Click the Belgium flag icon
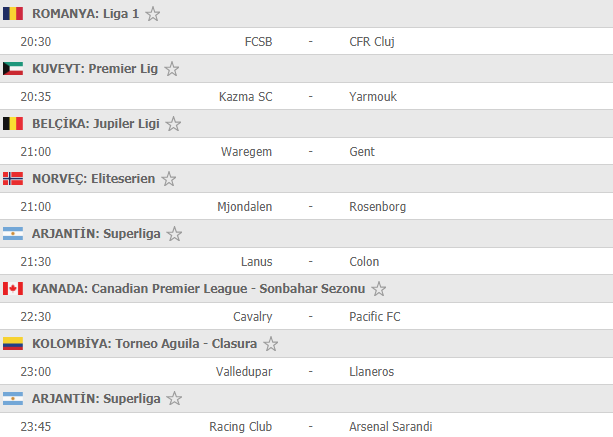 coord(13,124)
